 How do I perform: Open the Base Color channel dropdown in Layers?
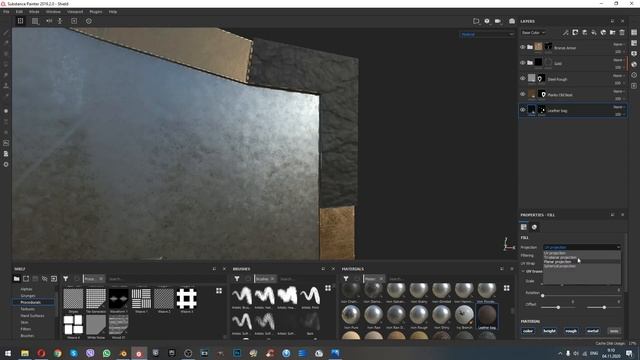coord(533,33)
